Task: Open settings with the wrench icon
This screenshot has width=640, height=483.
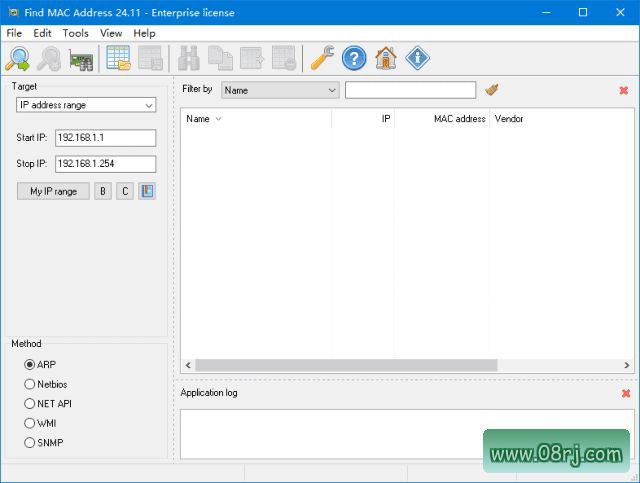Action: 322,59
